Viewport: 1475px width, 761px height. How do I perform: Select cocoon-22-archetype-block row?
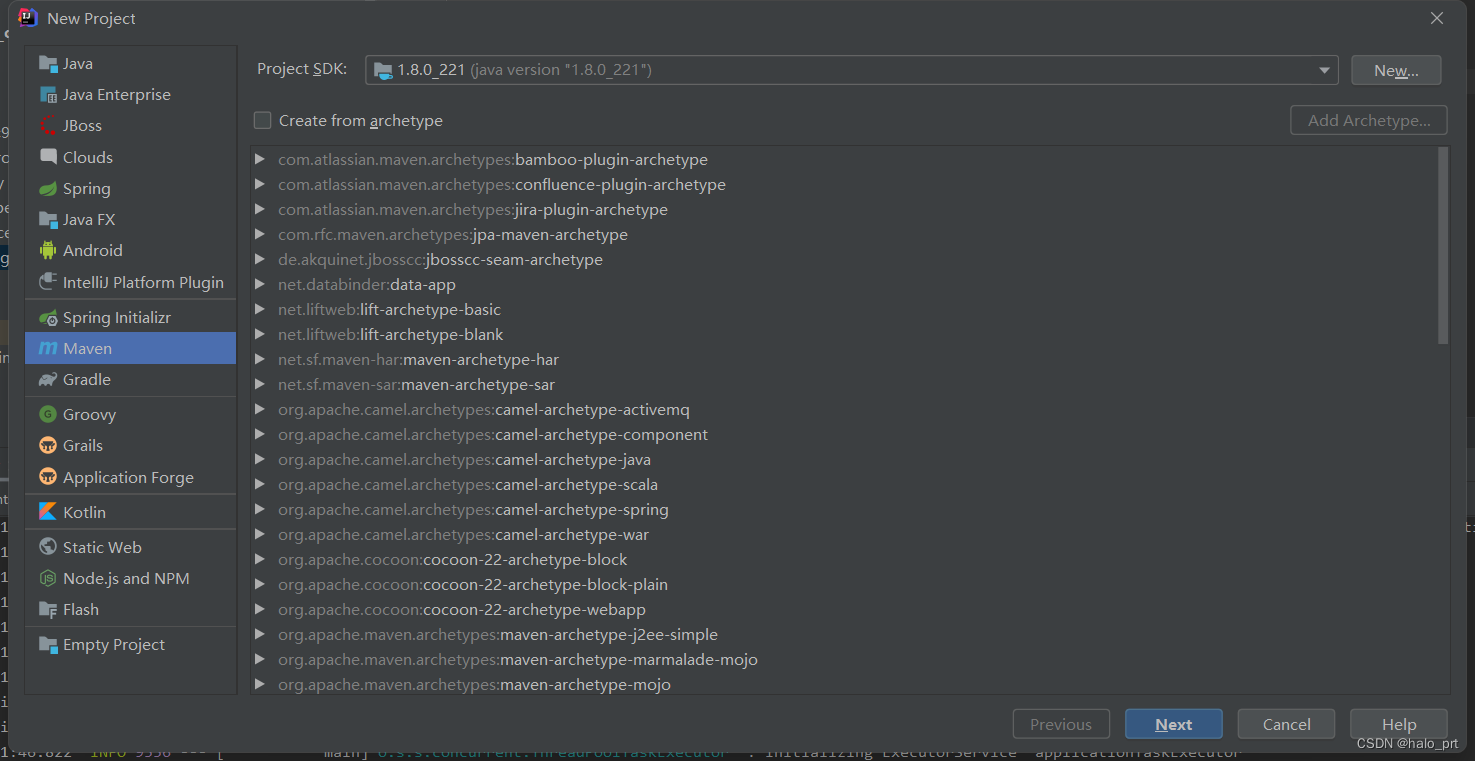tap(844, 560)
